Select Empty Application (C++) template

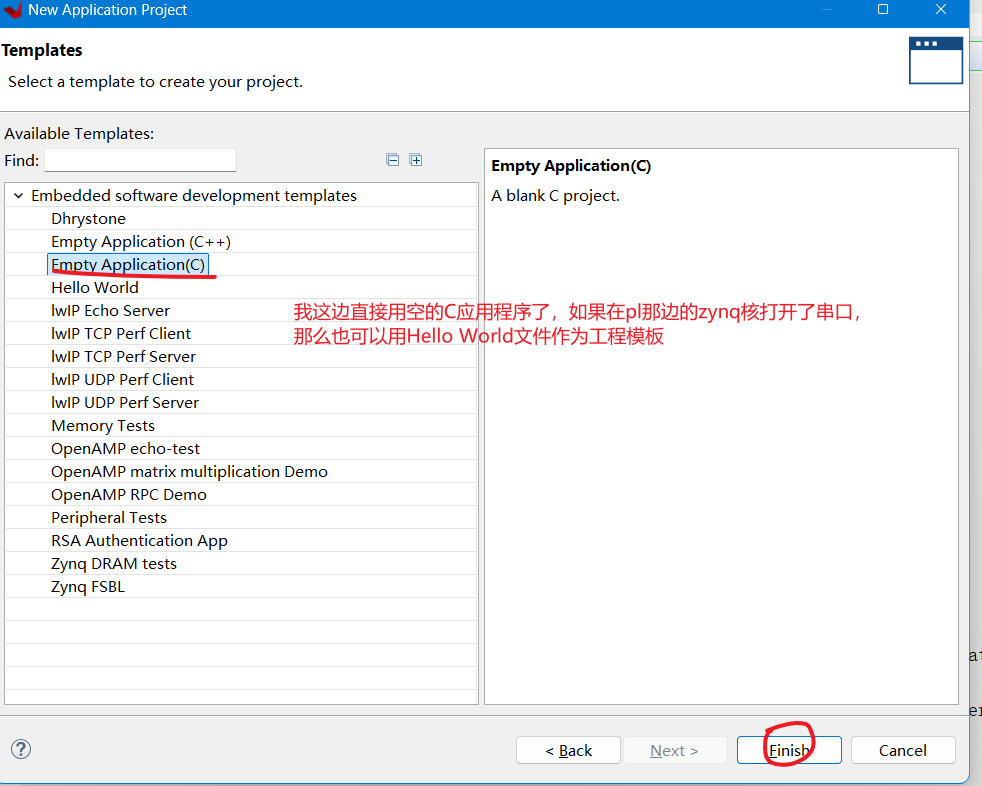coord(141,242)
